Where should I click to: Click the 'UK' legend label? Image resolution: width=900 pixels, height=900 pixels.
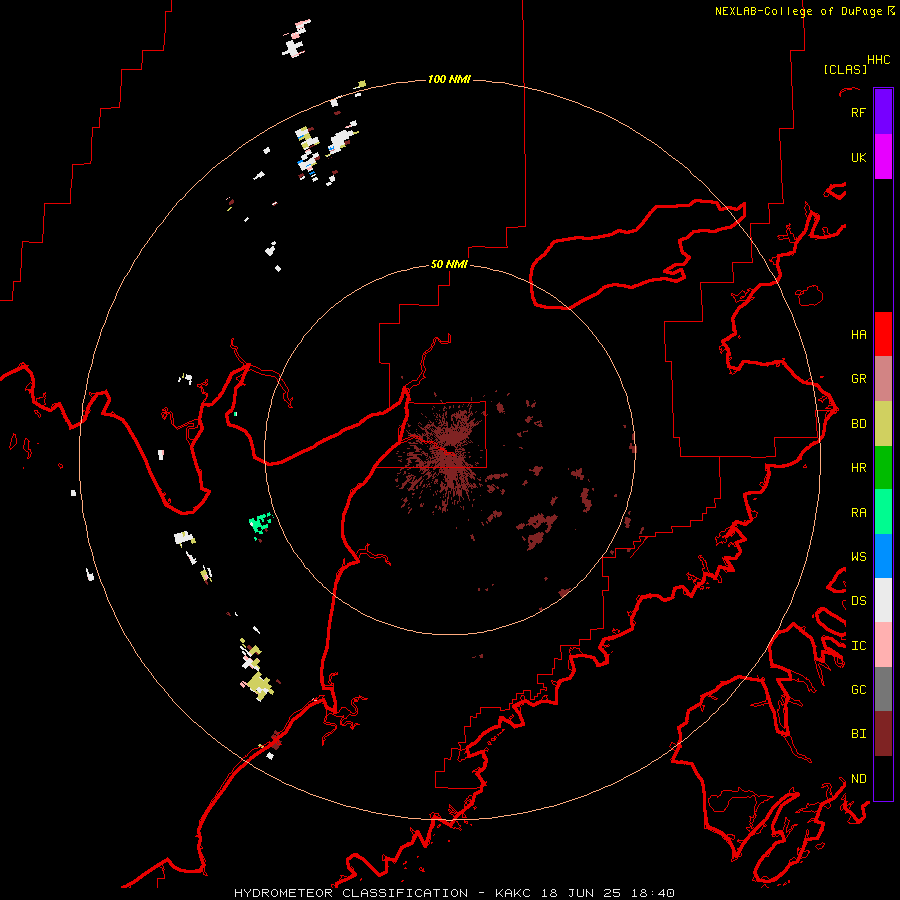coord(858,157)
